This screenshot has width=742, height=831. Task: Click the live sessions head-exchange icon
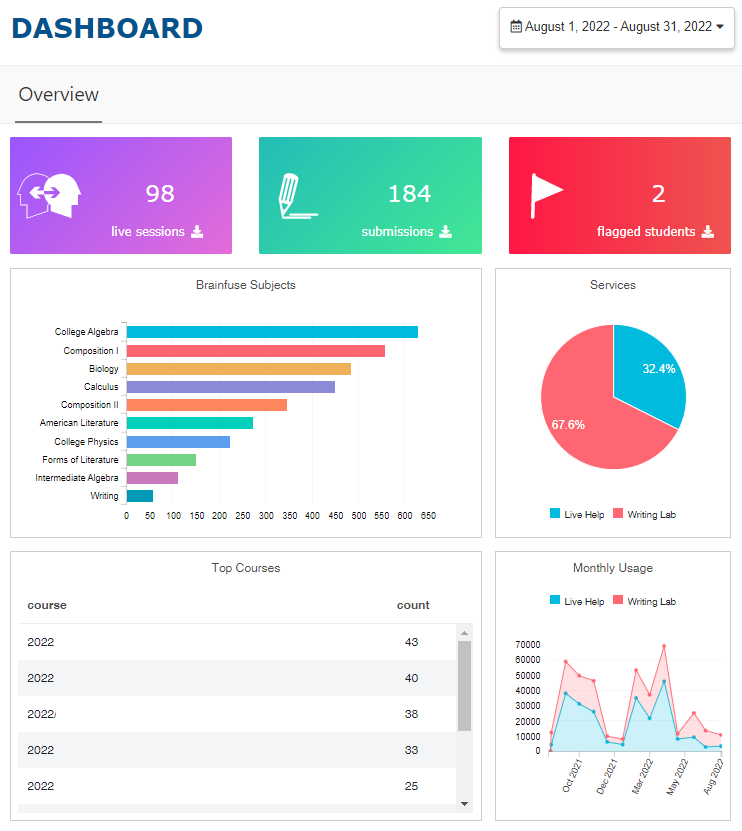click(50, 196)
